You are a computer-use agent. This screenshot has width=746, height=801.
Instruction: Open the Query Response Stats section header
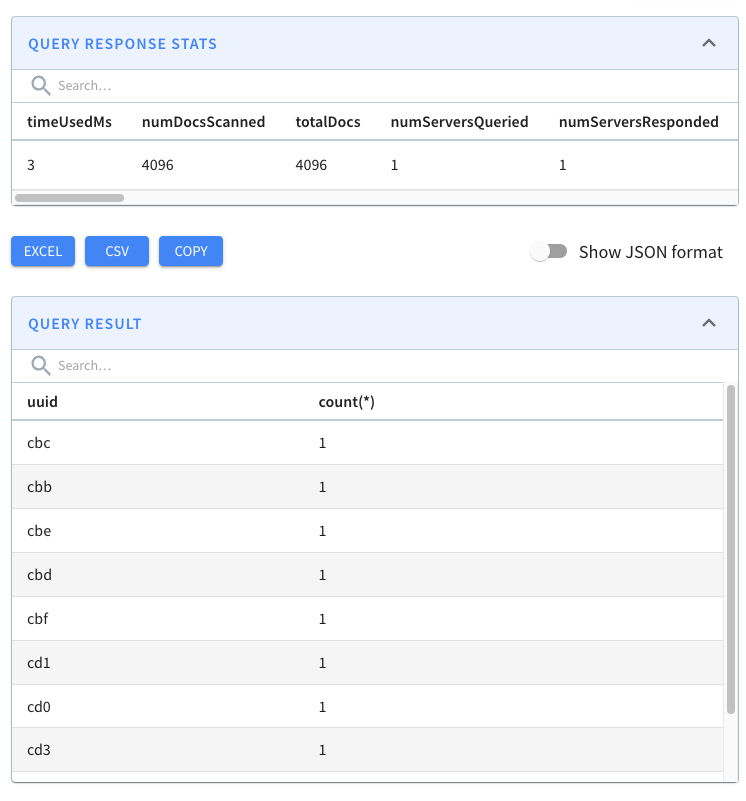122,43
